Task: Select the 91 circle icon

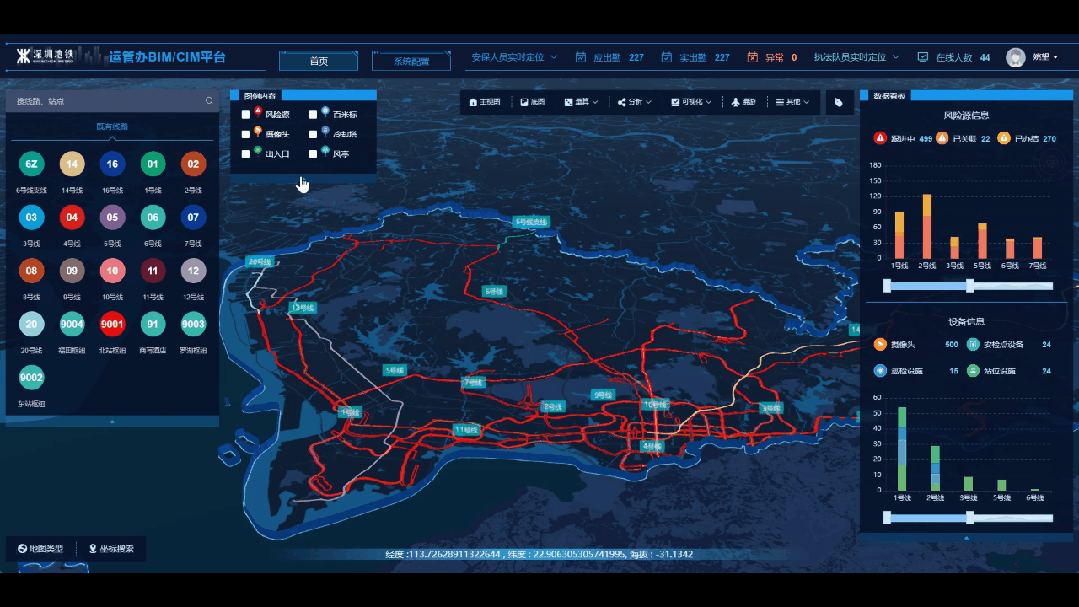Action: pyautogui.click(x=153, y=324)
